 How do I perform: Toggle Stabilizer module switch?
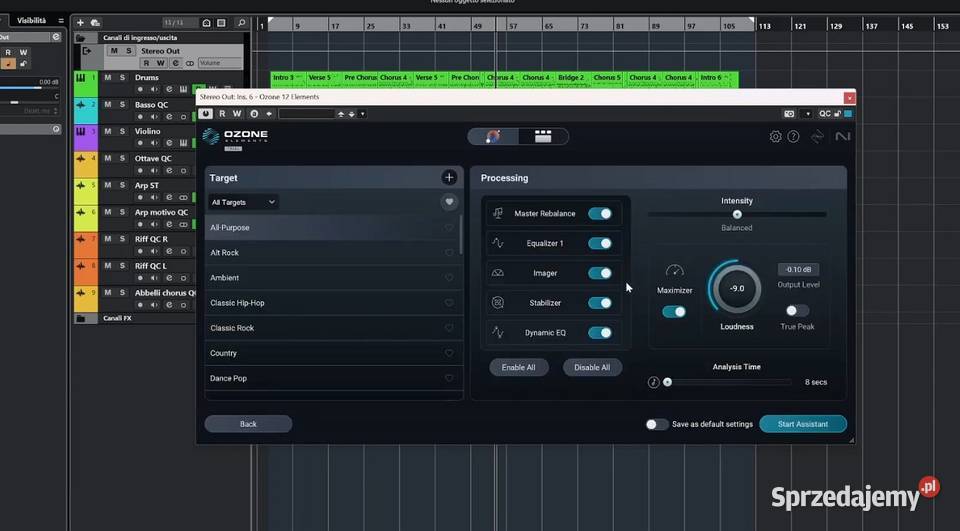599,303
